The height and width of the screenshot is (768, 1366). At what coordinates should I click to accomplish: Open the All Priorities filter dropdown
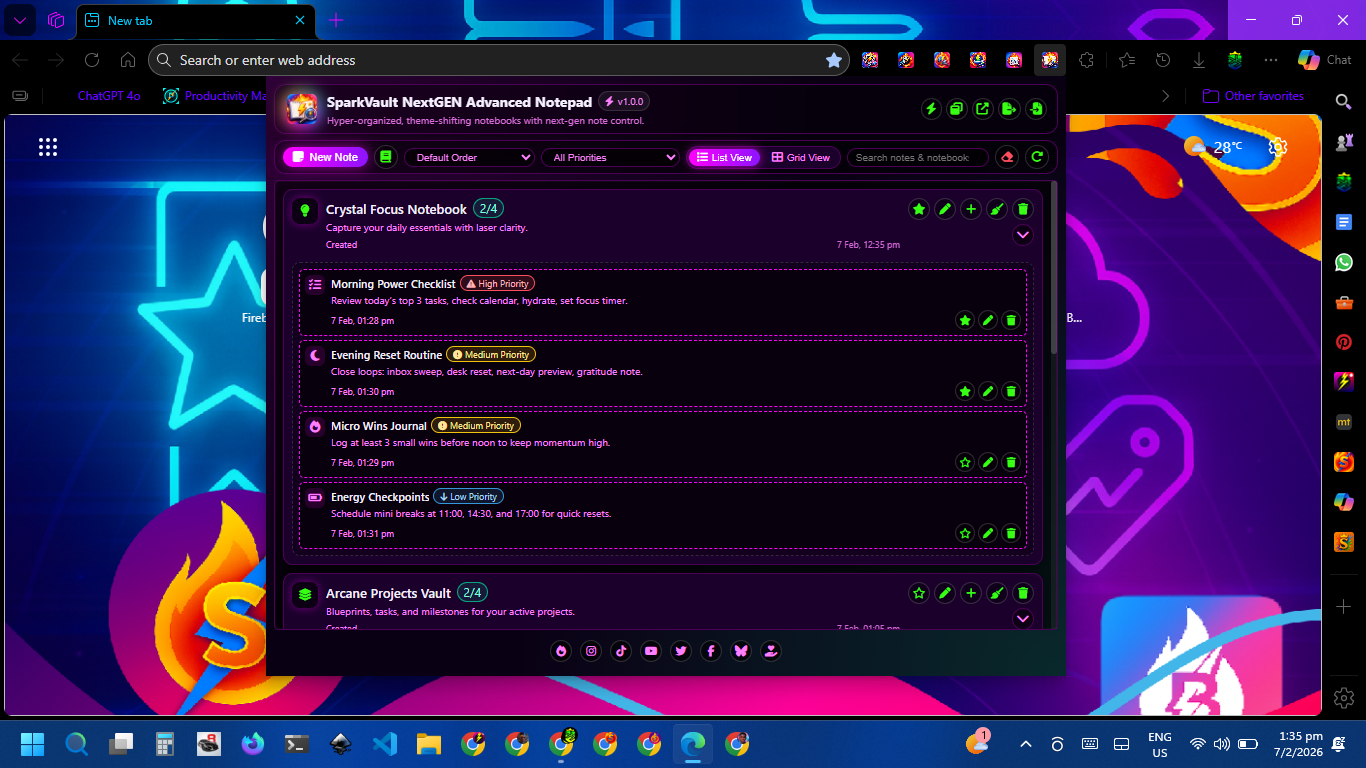609,157
